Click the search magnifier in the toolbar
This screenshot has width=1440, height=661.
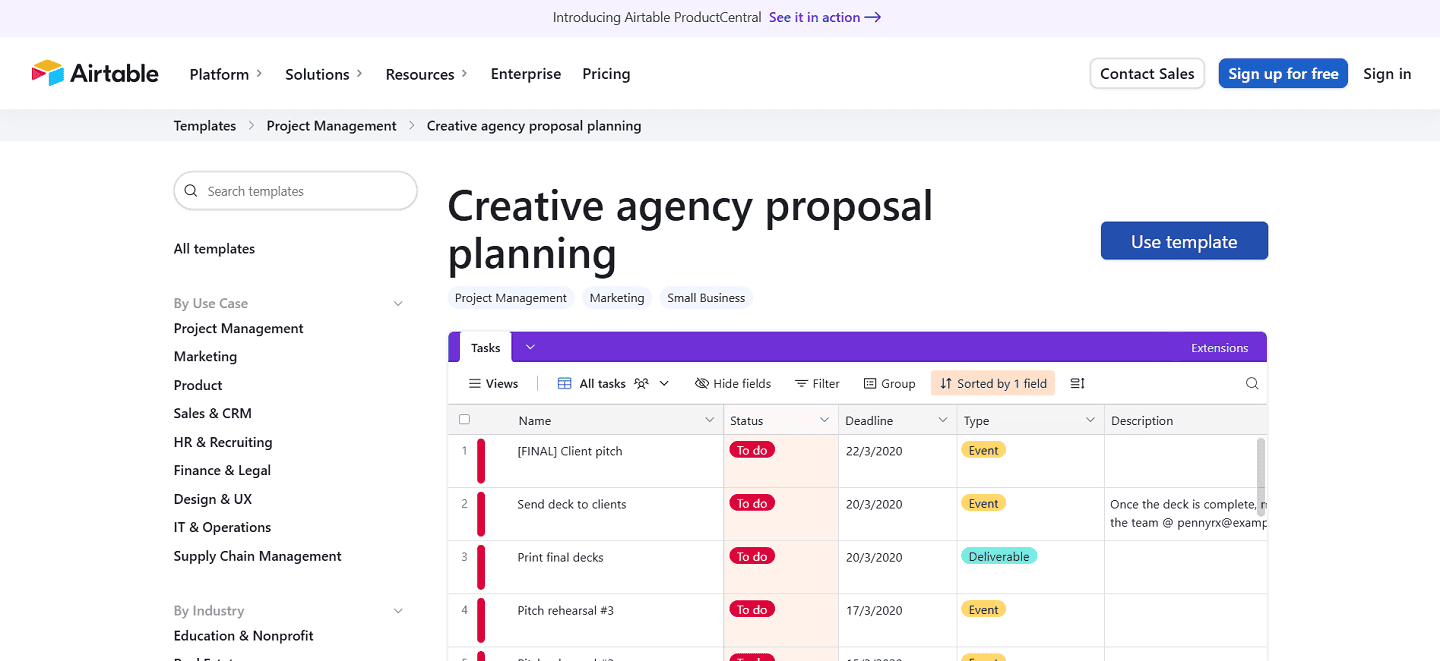1252,383
